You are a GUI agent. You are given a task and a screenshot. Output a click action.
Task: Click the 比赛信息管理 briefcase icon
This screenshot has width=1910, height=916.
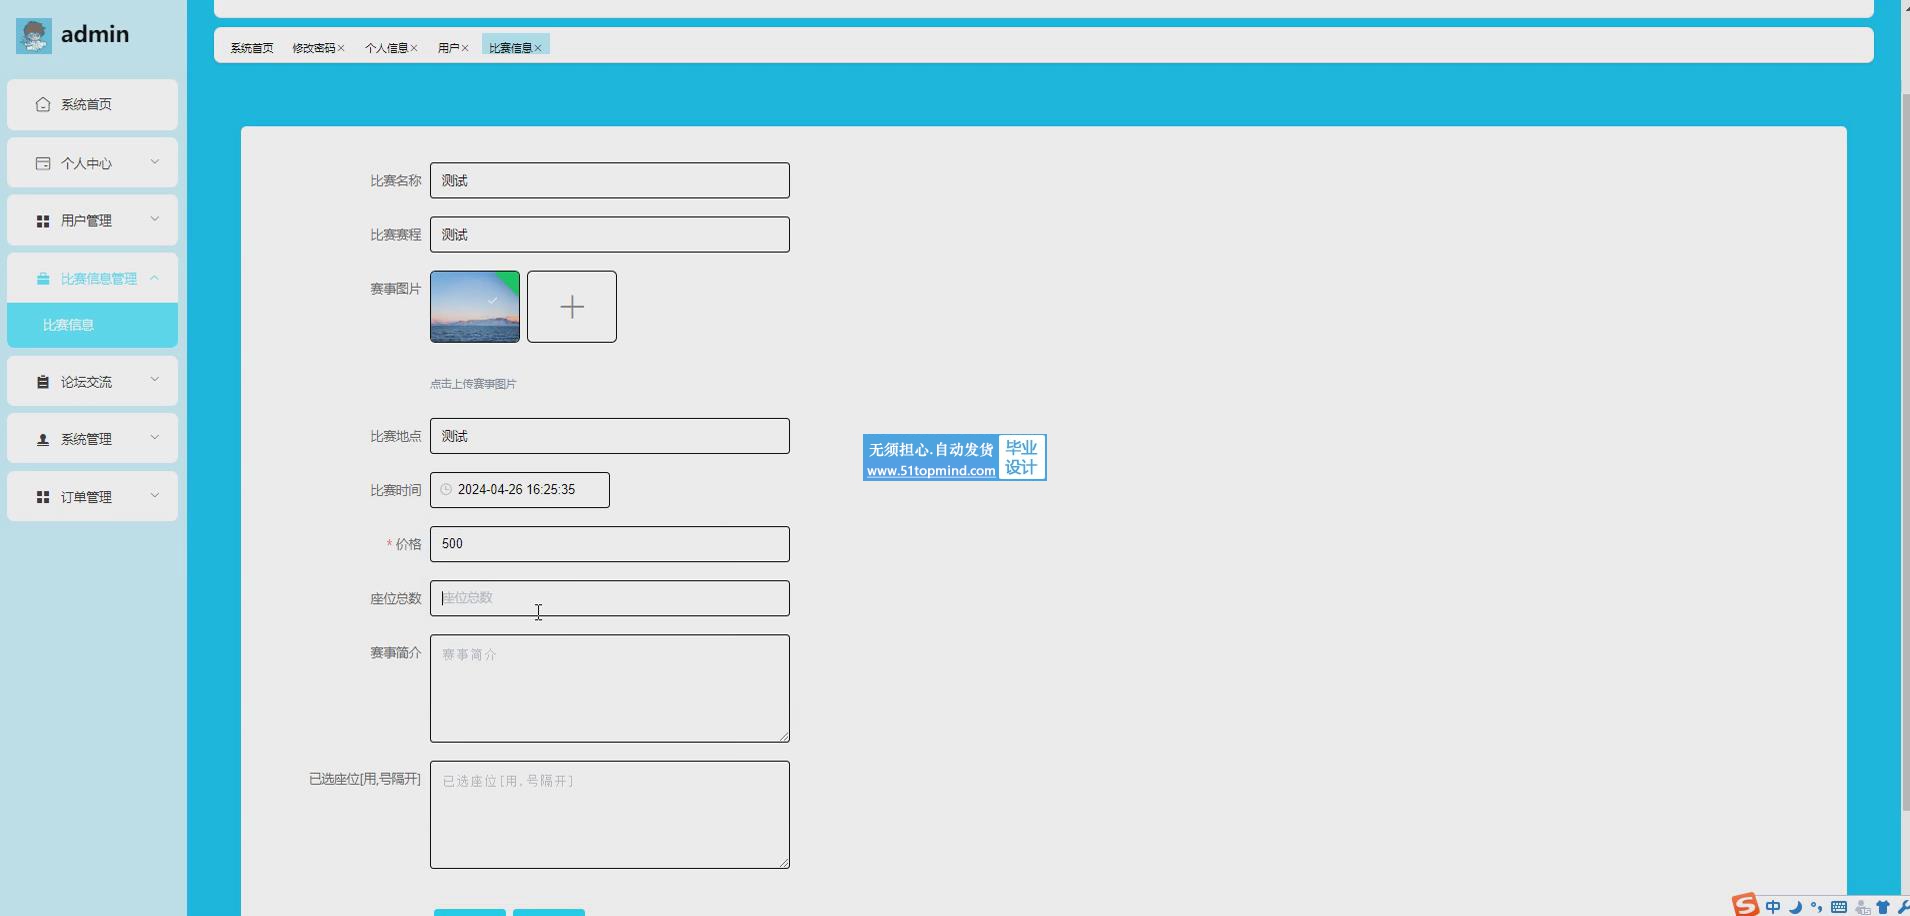click(43, 279)
